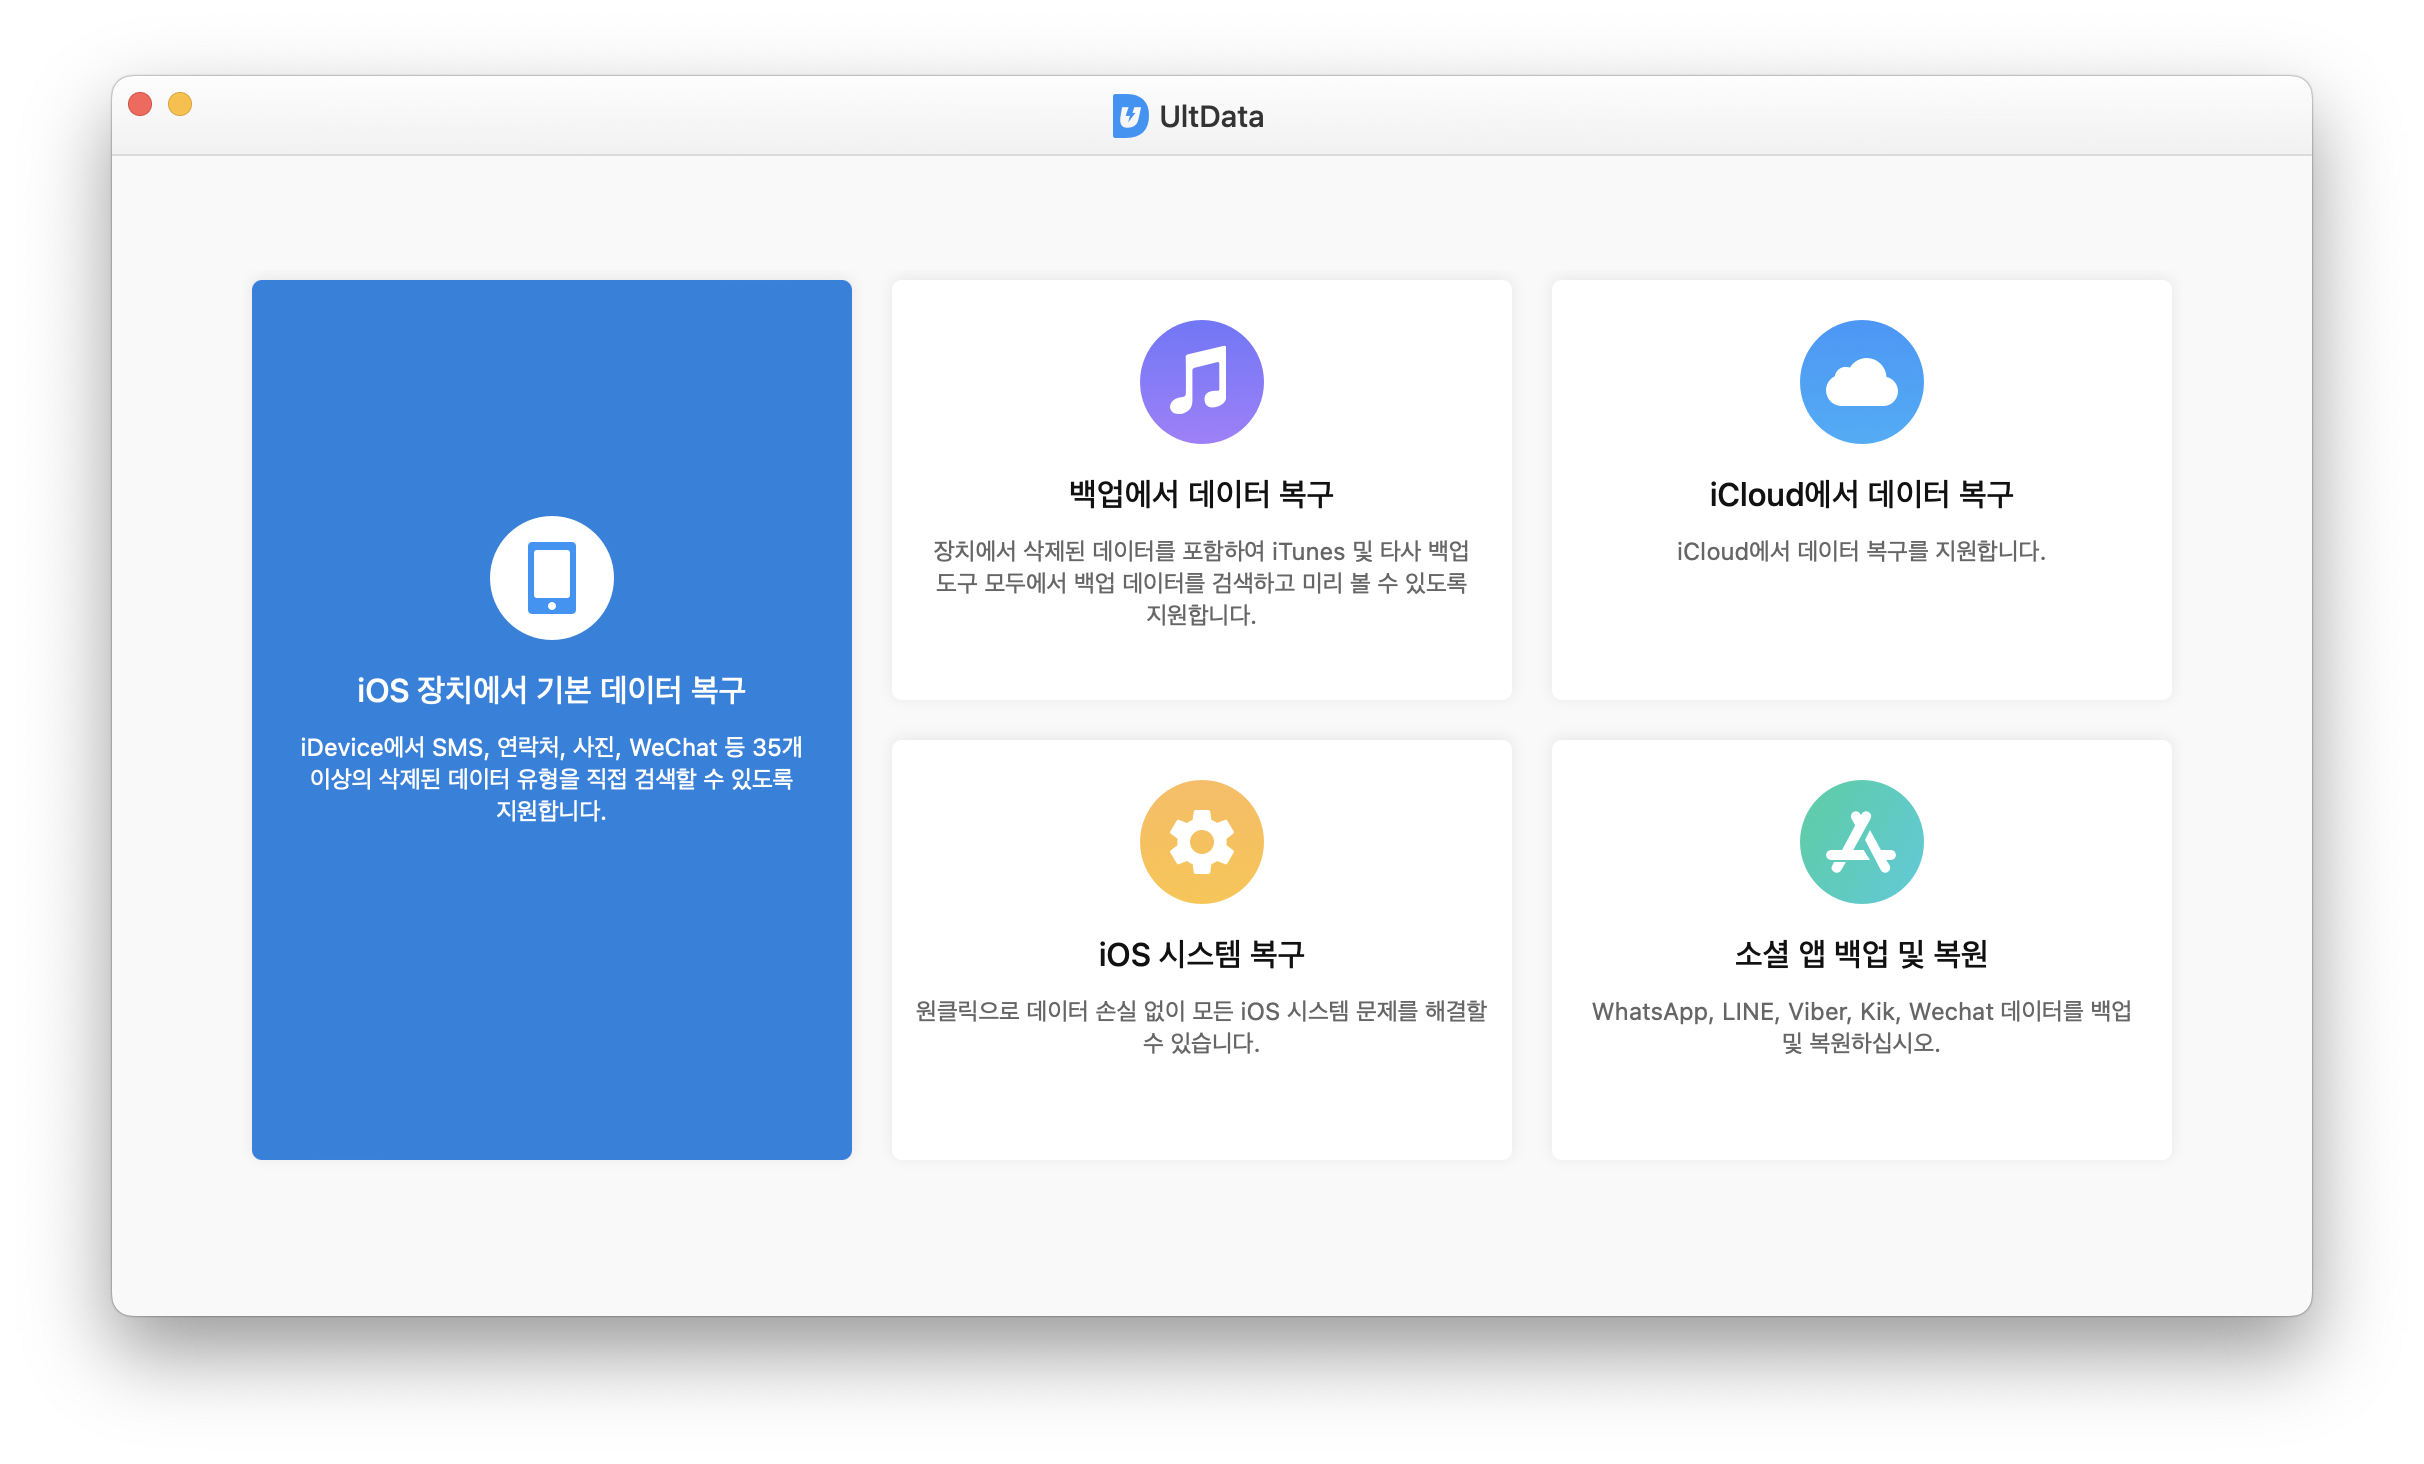Viewport: 2424px width, 1464px height.
Task: Click the blue iCloud cloud icon
Action: pos(1861,382)
